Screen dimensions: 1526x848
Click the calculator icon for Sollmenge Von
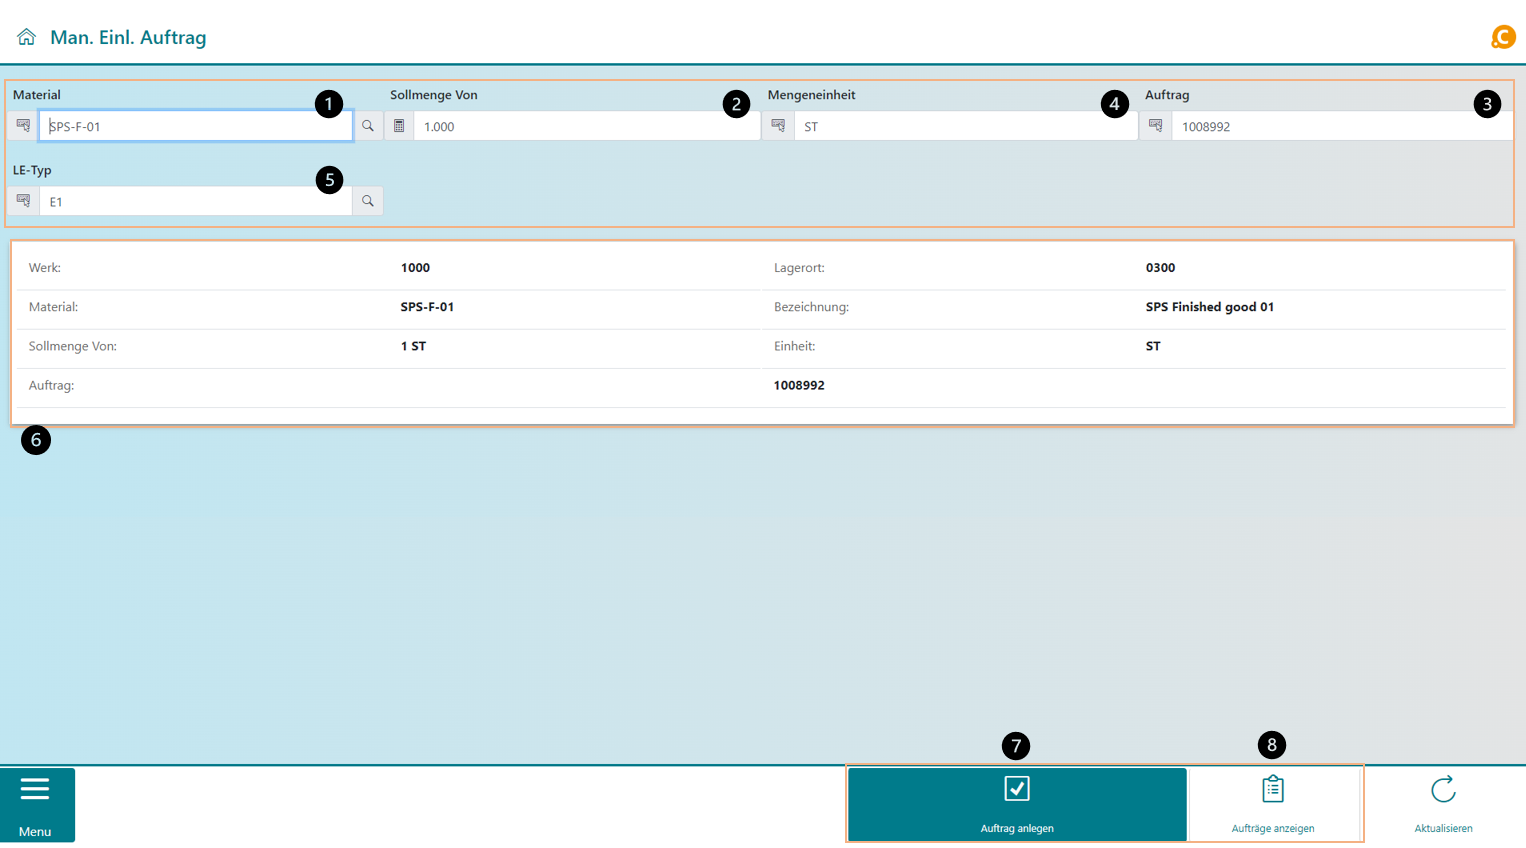(399, 126)
